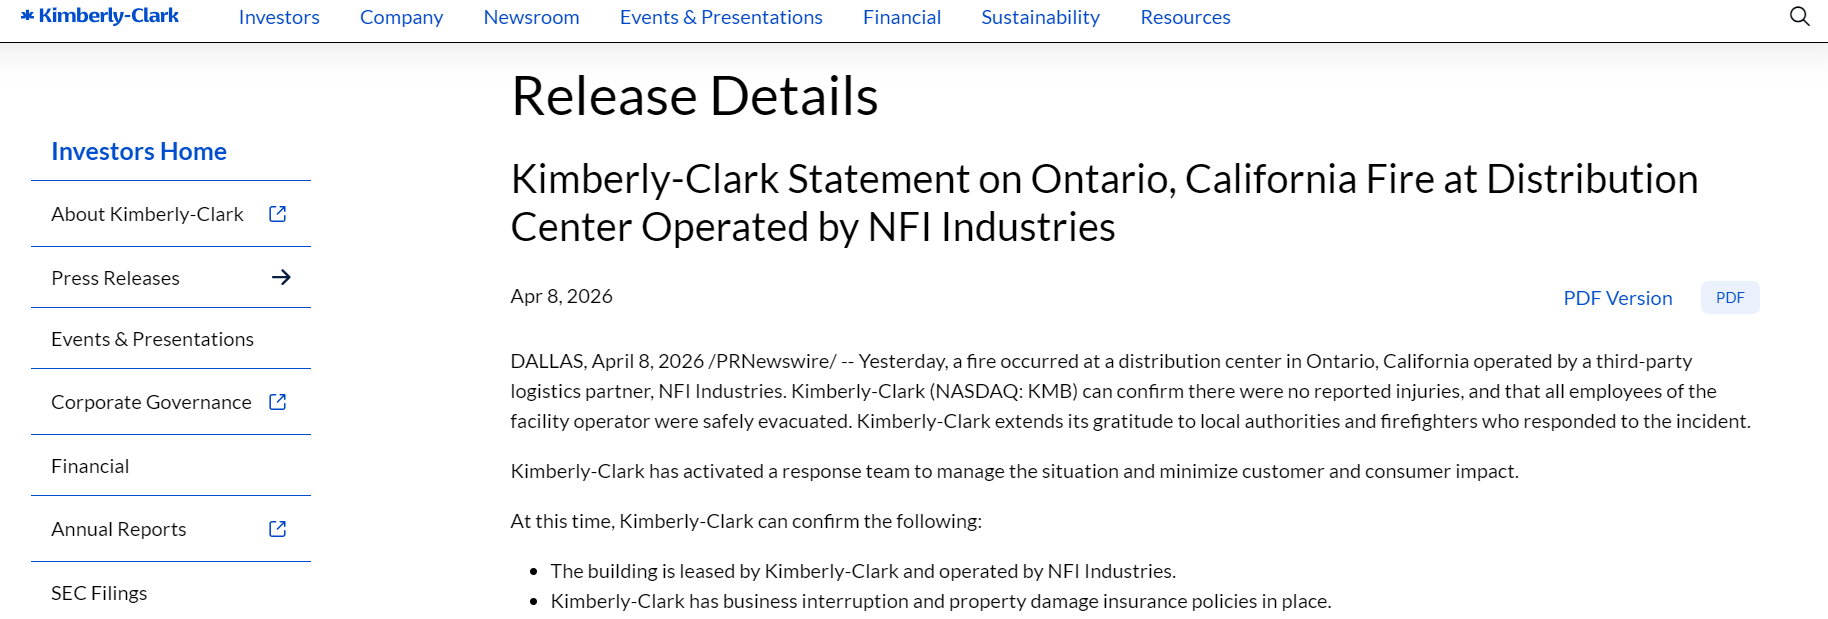This screenshot has width=1828, height=619.
Task: Click the Press Releases sidebar link
Action: 115,278
